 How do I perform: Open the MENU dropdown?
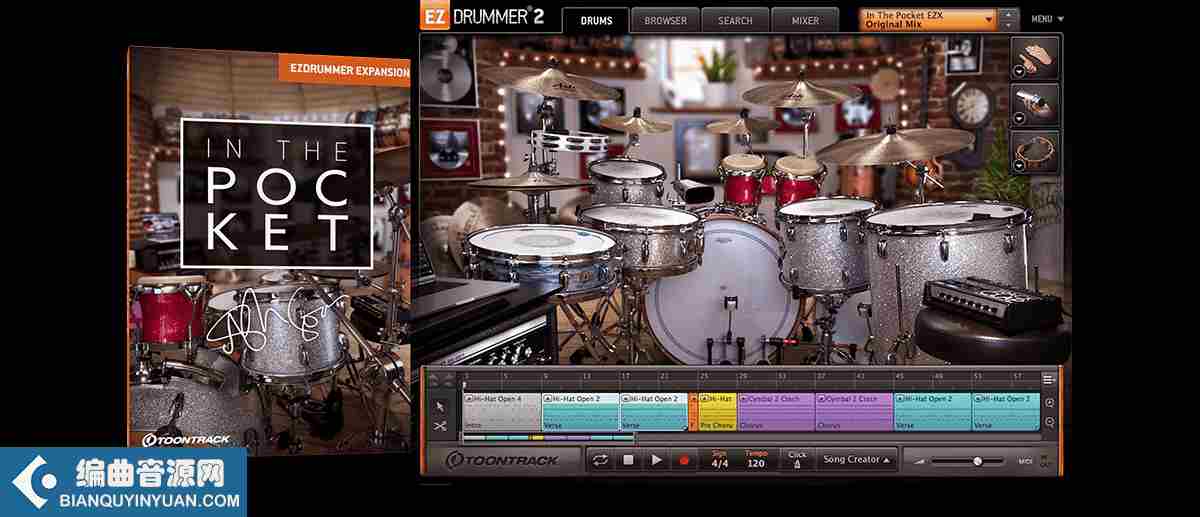point(1047,19)
